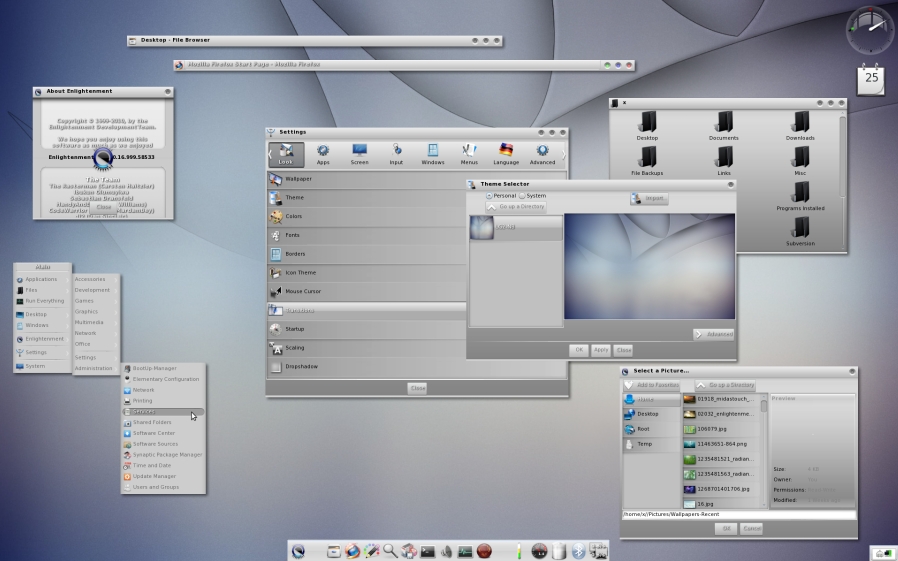Launch Firefox from the dock

pyautogui.click(x=352, y=551)
